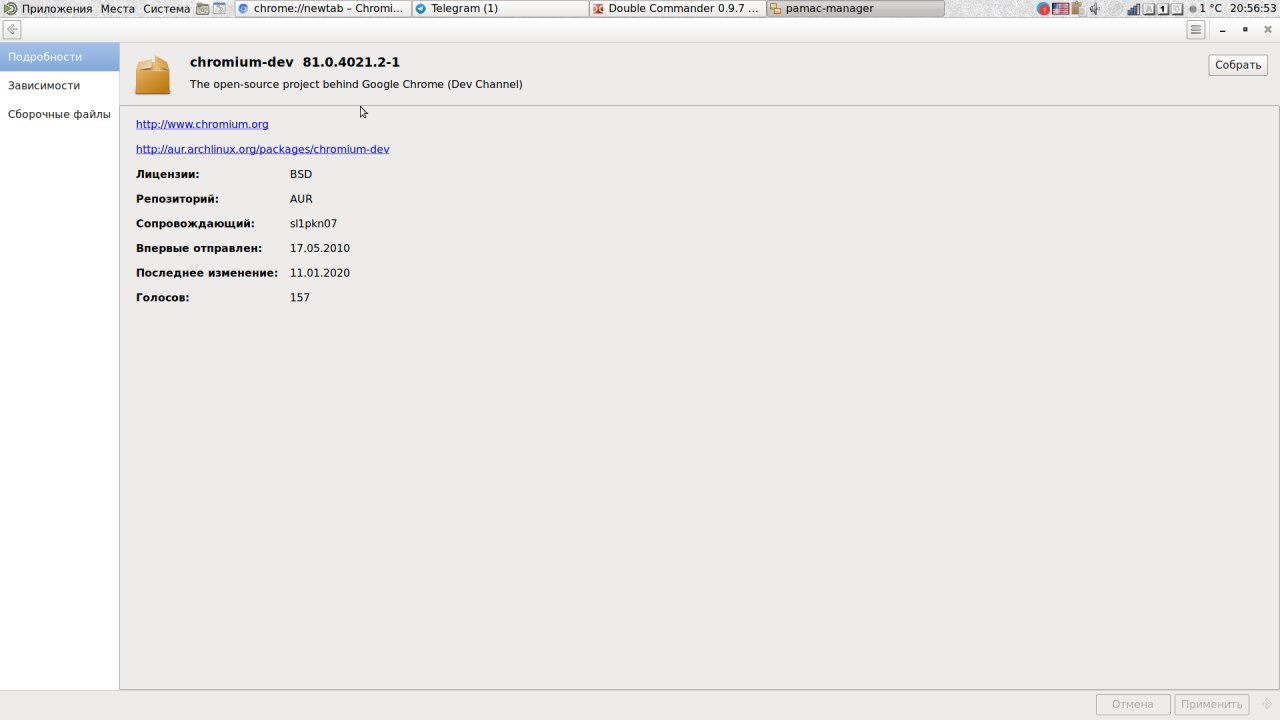The height and width of the screenshot is (720, 1280).
Task: Click the license value BSD
Action: pos(301,174)
